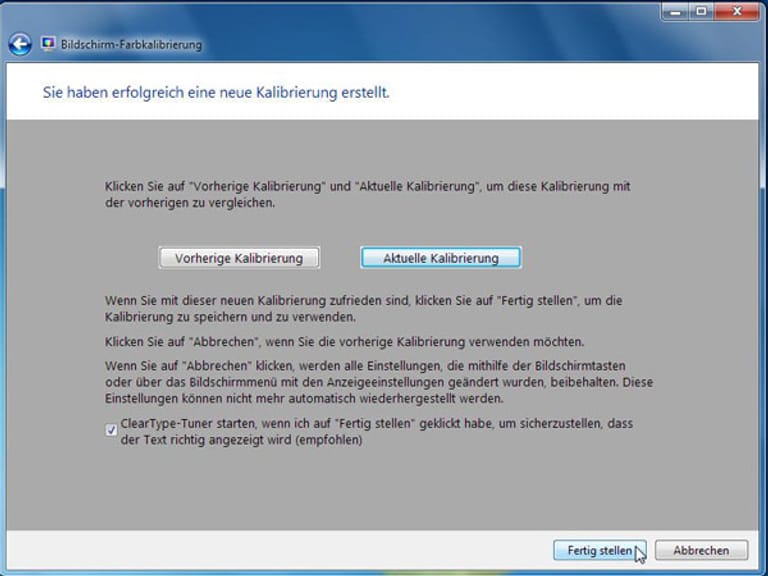Click sentence 'Klicken Sie auf "Abbrechen", wenn Sie die vorherige'
The height and width of the screenshot is (576, 768).
344,342
